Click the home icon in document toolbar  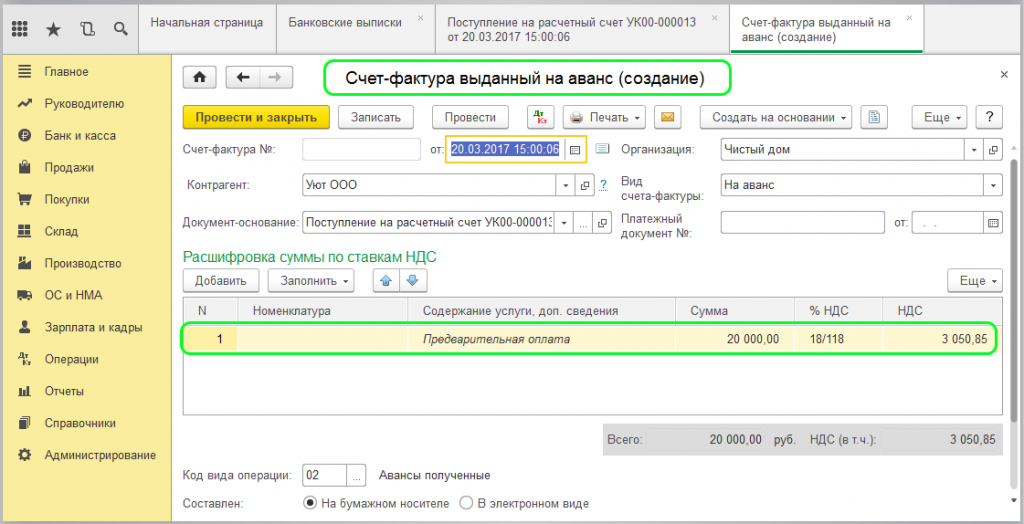pos(199,77)
